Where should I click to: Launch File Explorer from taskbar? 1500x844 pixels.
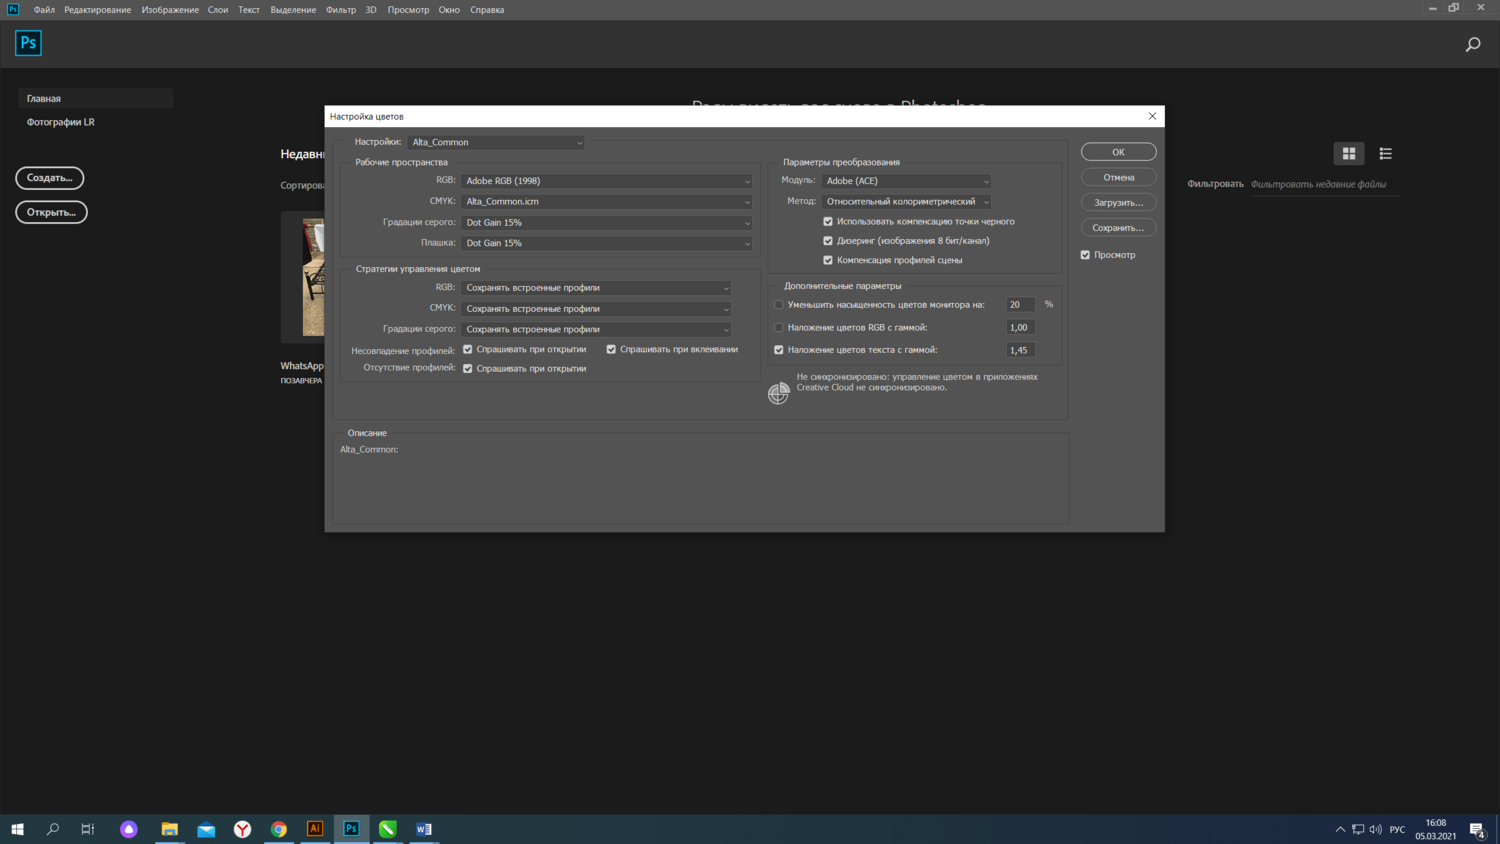point(170,829)
